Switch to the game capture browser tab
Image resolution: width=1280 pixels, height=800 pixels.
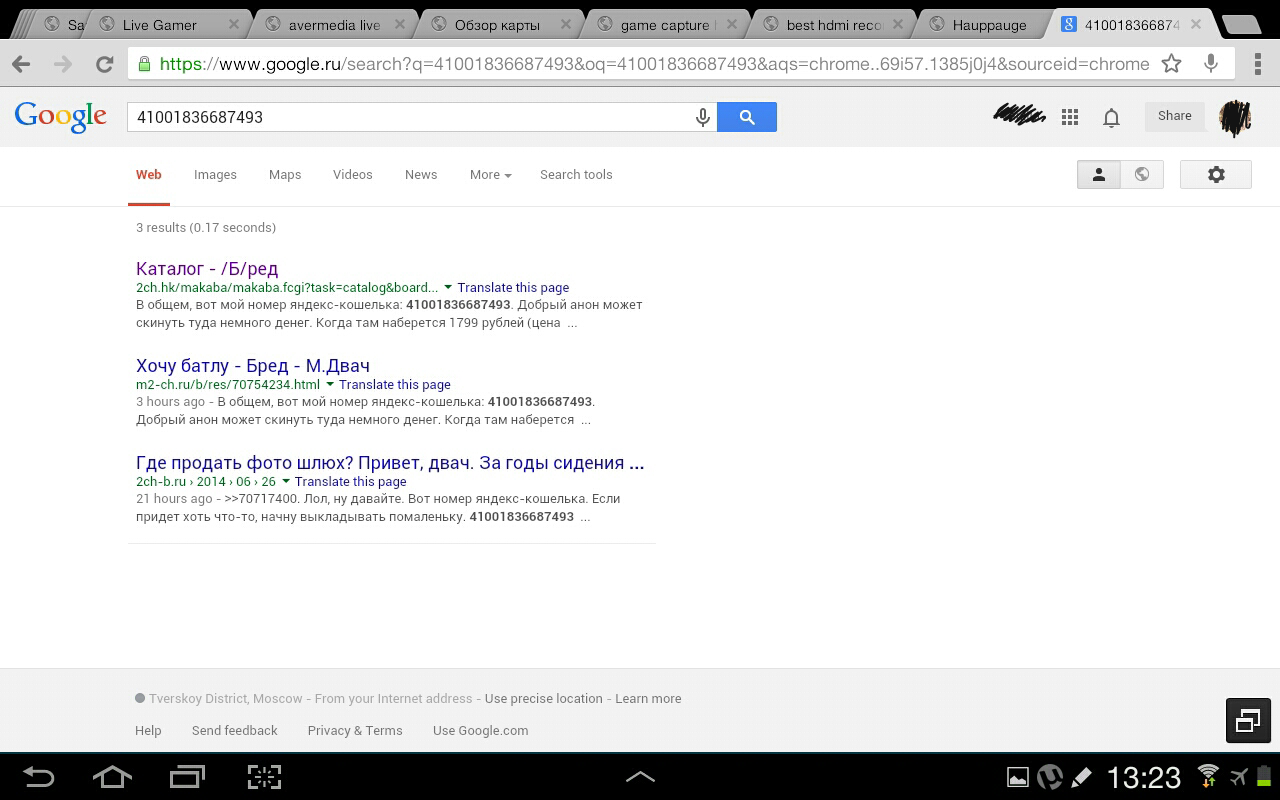coord(665,25)
